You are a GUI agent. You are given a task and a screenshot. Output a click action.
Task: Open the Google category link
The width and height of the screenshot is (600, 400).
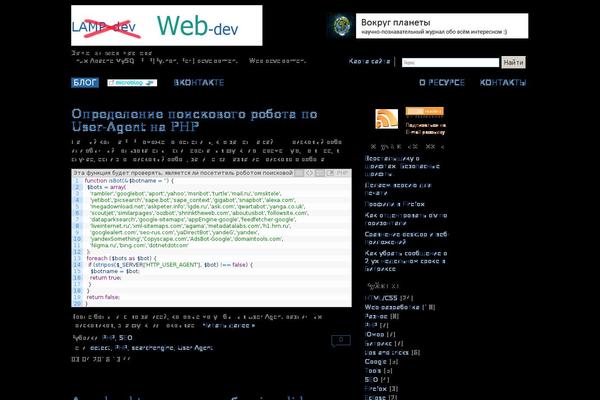376,362
